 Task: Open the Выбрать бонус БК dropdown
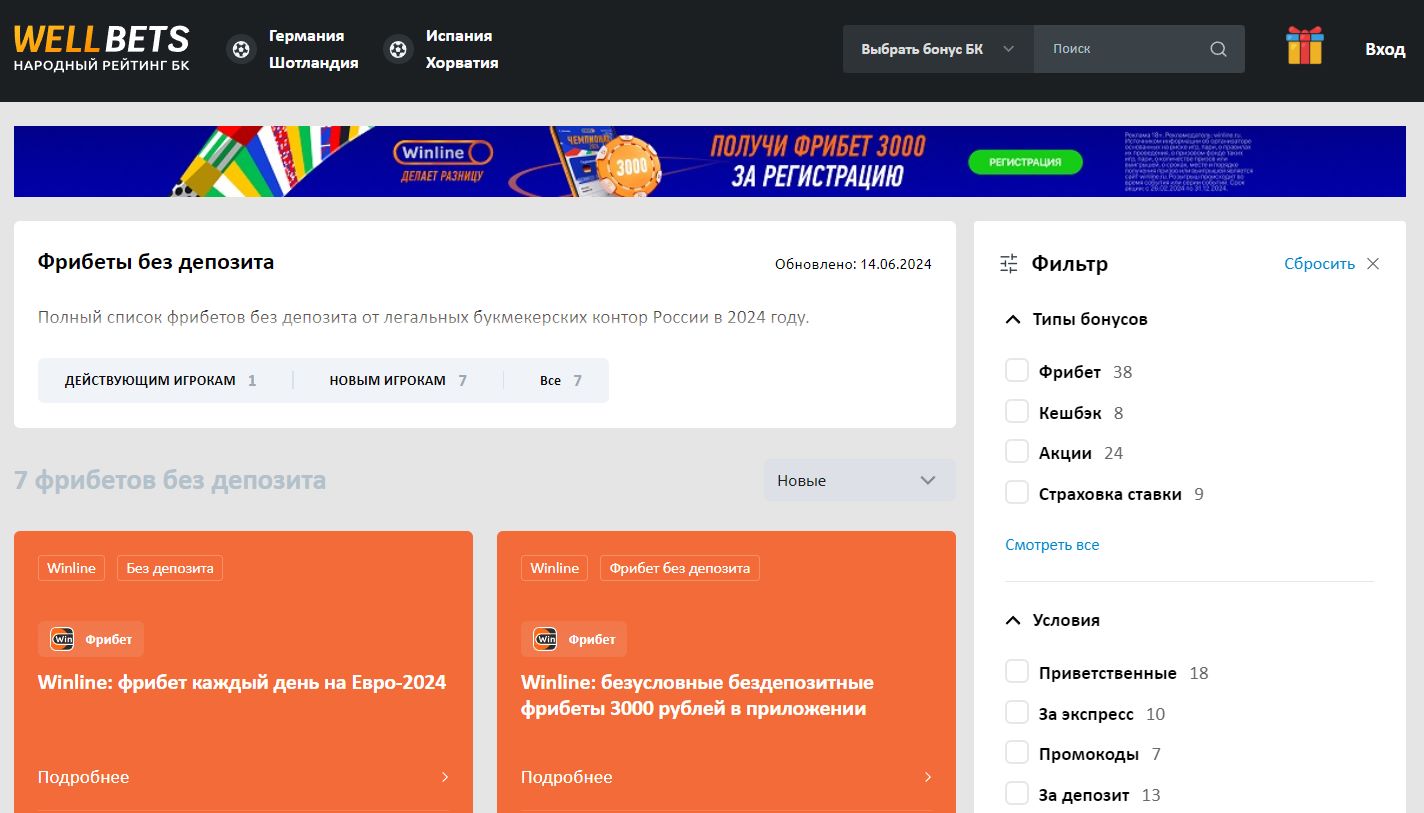[x=938, y=49]
